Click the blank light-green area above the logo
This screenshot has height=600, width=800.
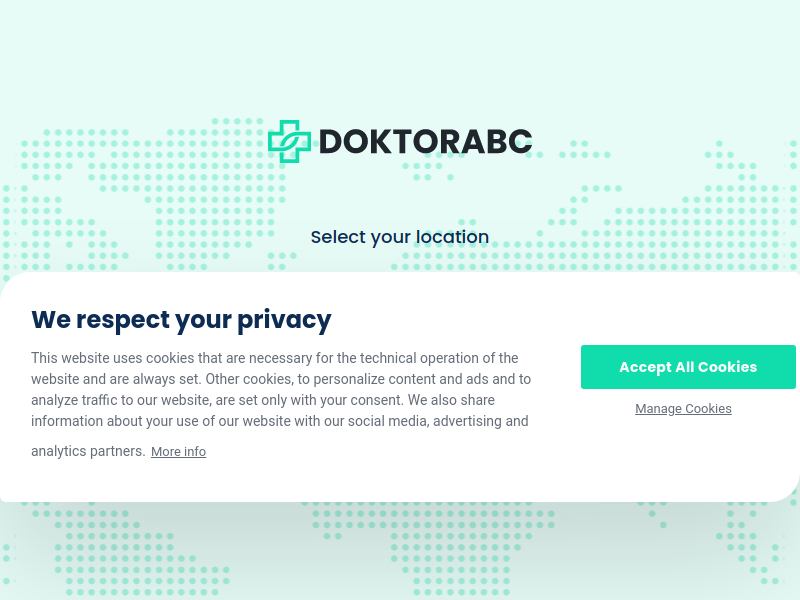tap(400, 56)
